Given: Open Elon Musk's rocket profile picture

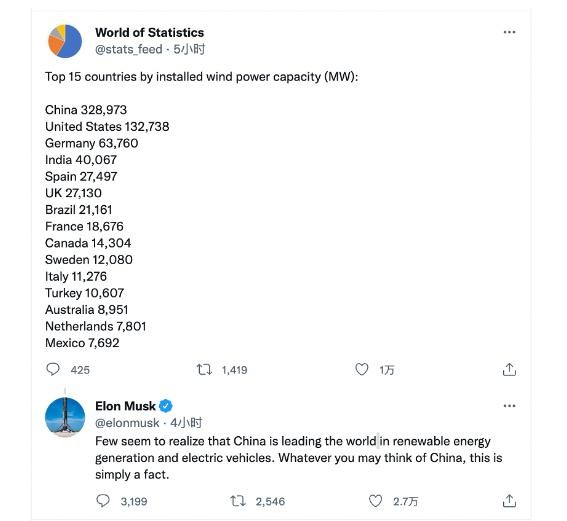Looking at the screenshot, I should pos(65,417).
